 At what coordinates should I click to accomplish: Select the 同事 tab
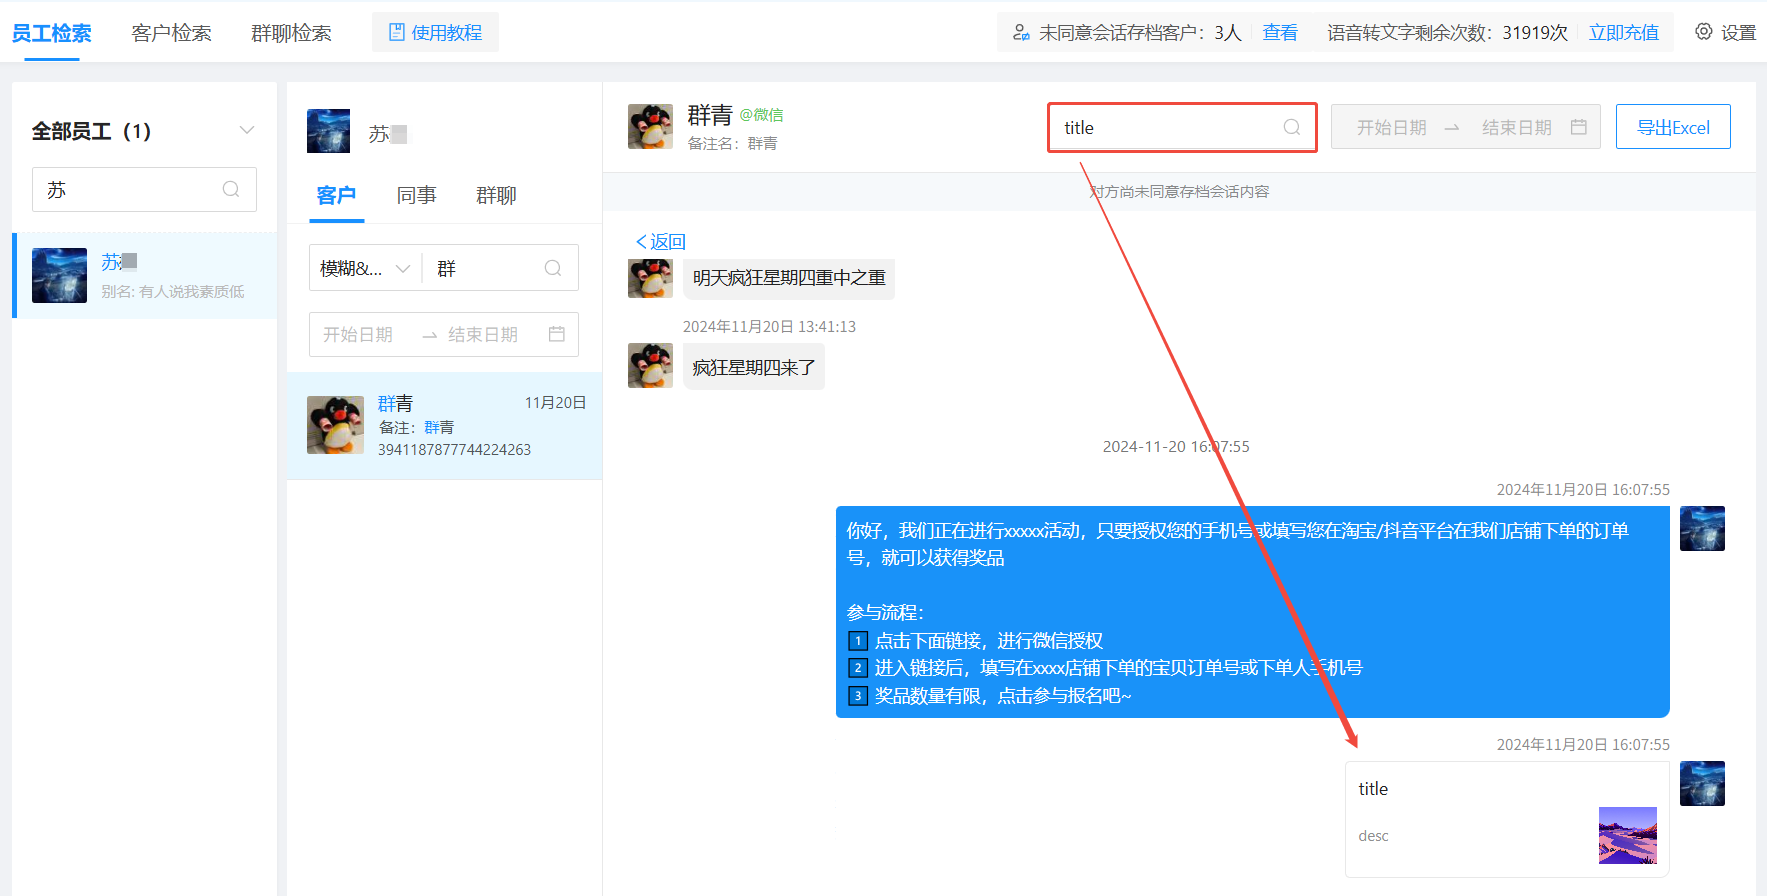click(416, 195)
